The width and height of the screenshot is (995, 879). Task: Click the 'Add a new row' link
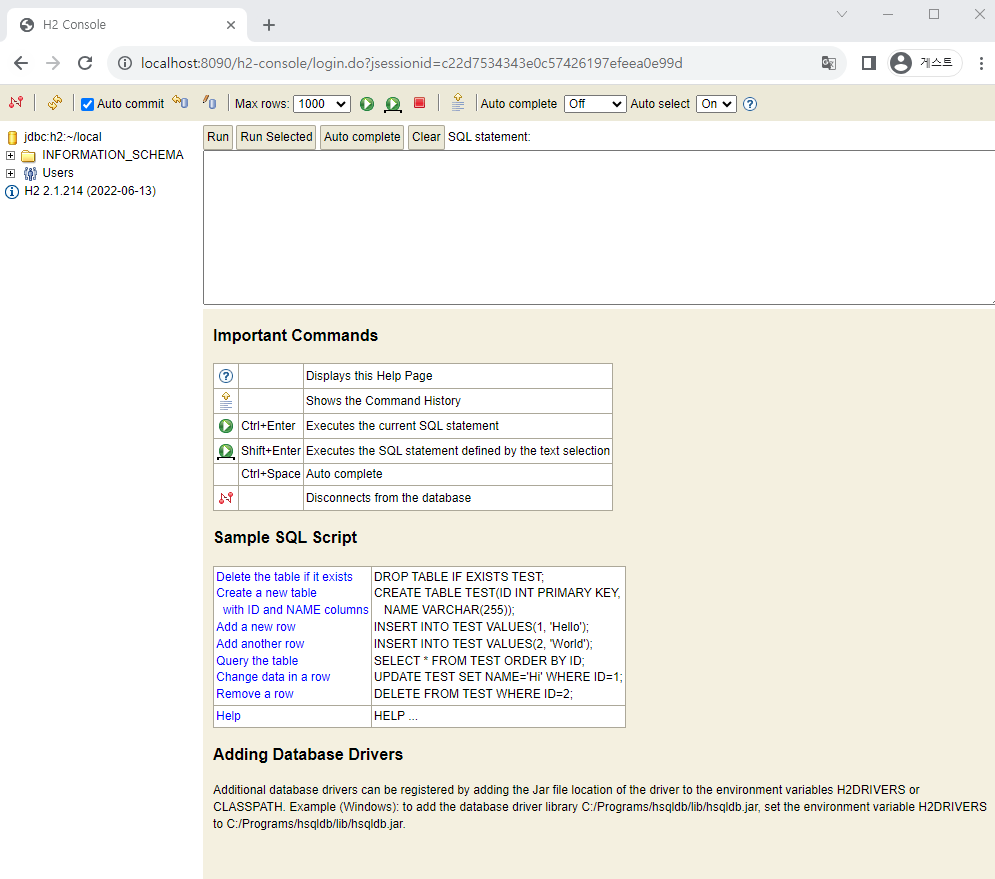[256, 627]
